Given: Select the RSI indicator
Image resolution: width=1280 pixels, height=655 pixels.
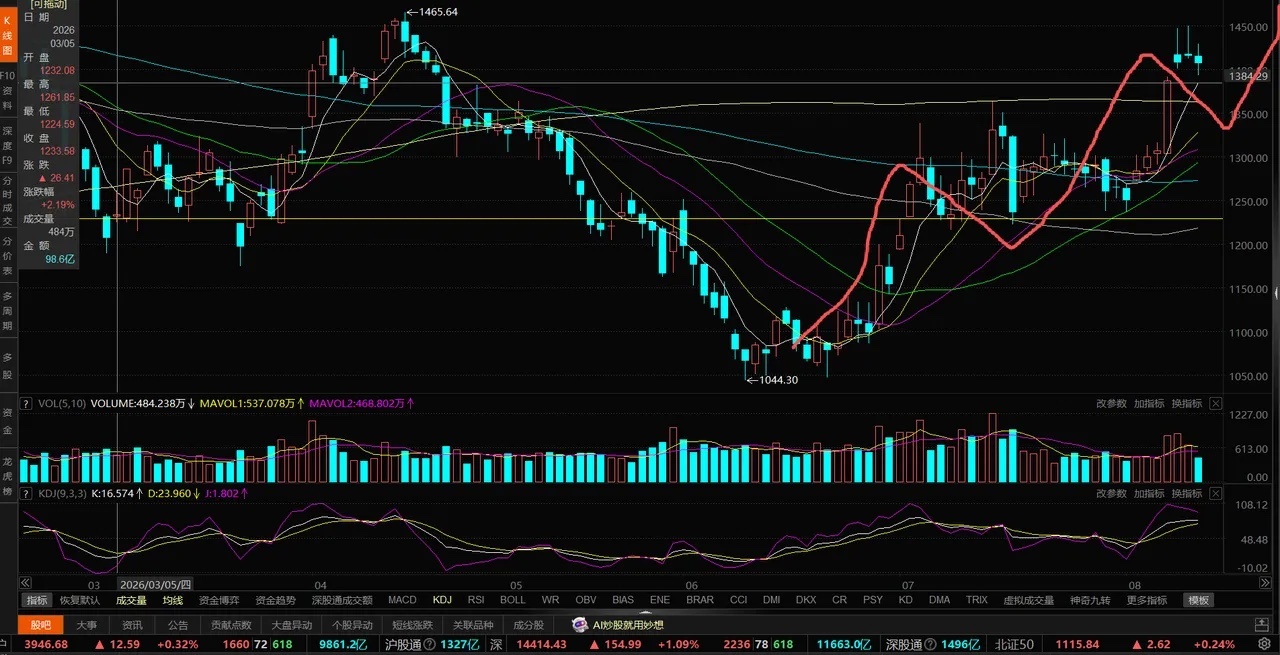Looking at the screenshot, I should 476,600.
